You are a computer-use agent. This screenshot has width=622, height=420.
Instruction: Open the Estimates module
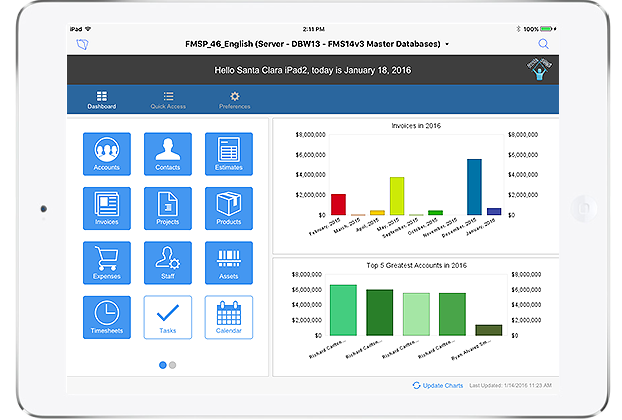point(229,154)
